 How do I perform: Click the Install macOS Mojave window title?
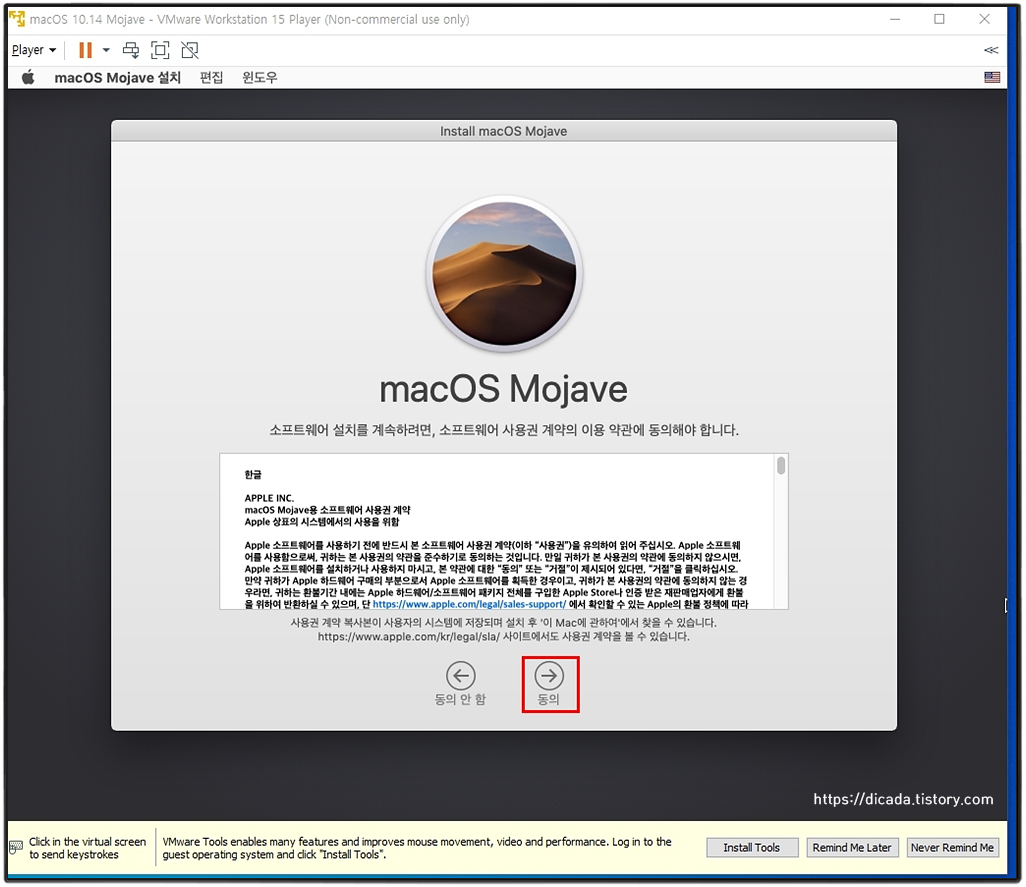[x=503, y=131]
